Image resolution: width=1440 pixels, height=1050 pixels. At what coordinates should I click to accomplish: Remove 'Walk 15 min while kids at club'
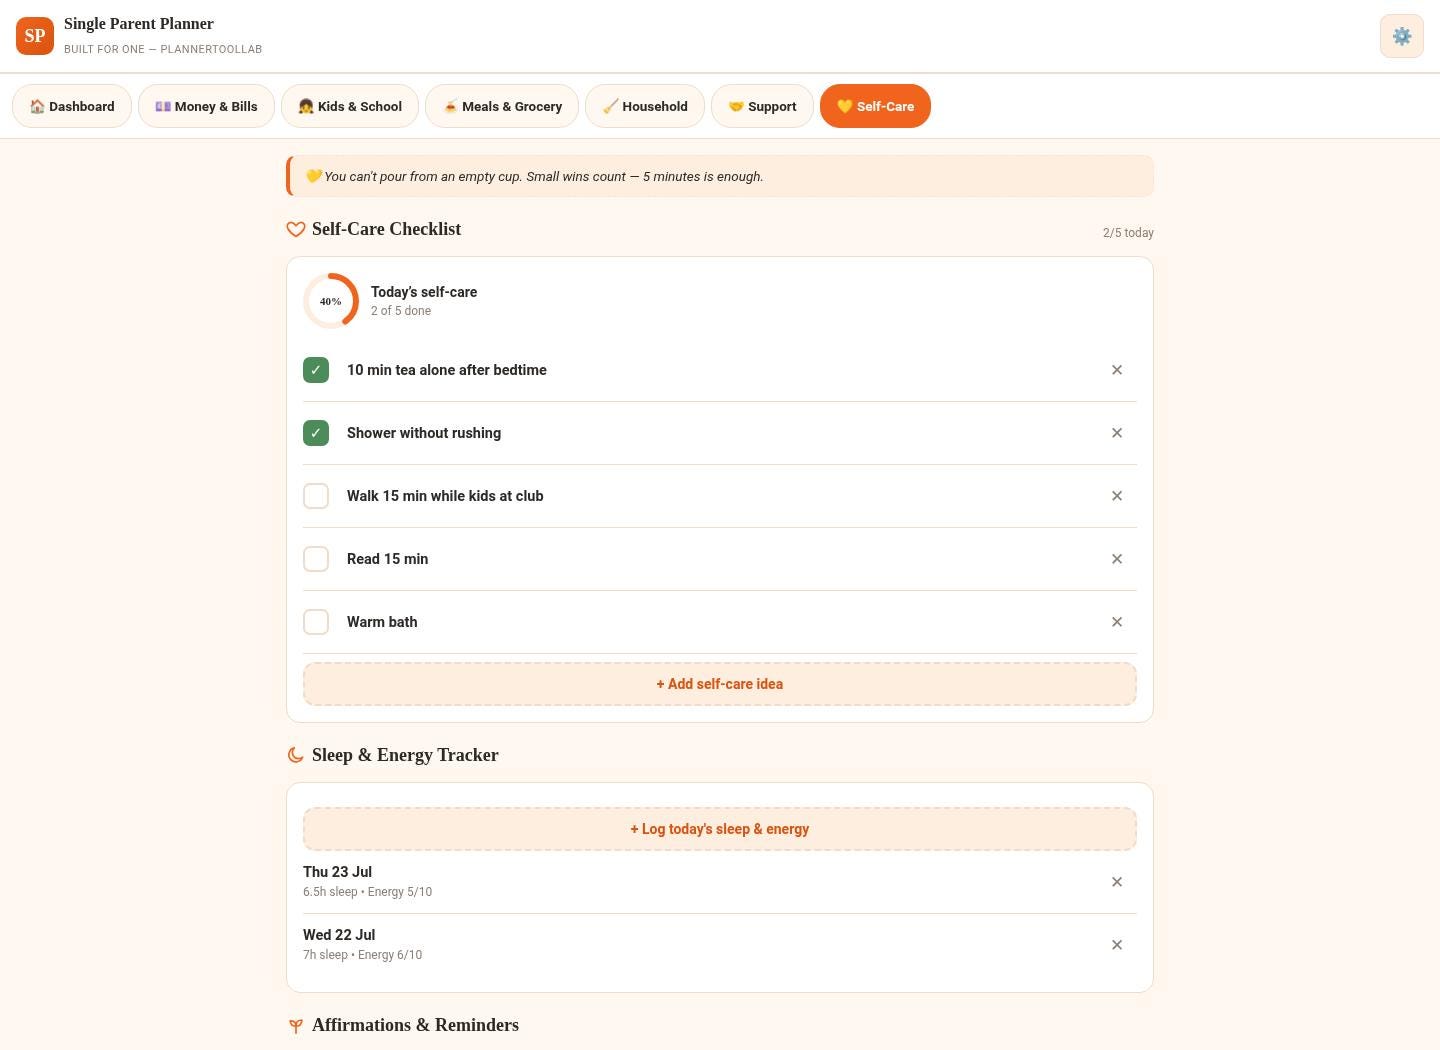tap(1117, 496)
